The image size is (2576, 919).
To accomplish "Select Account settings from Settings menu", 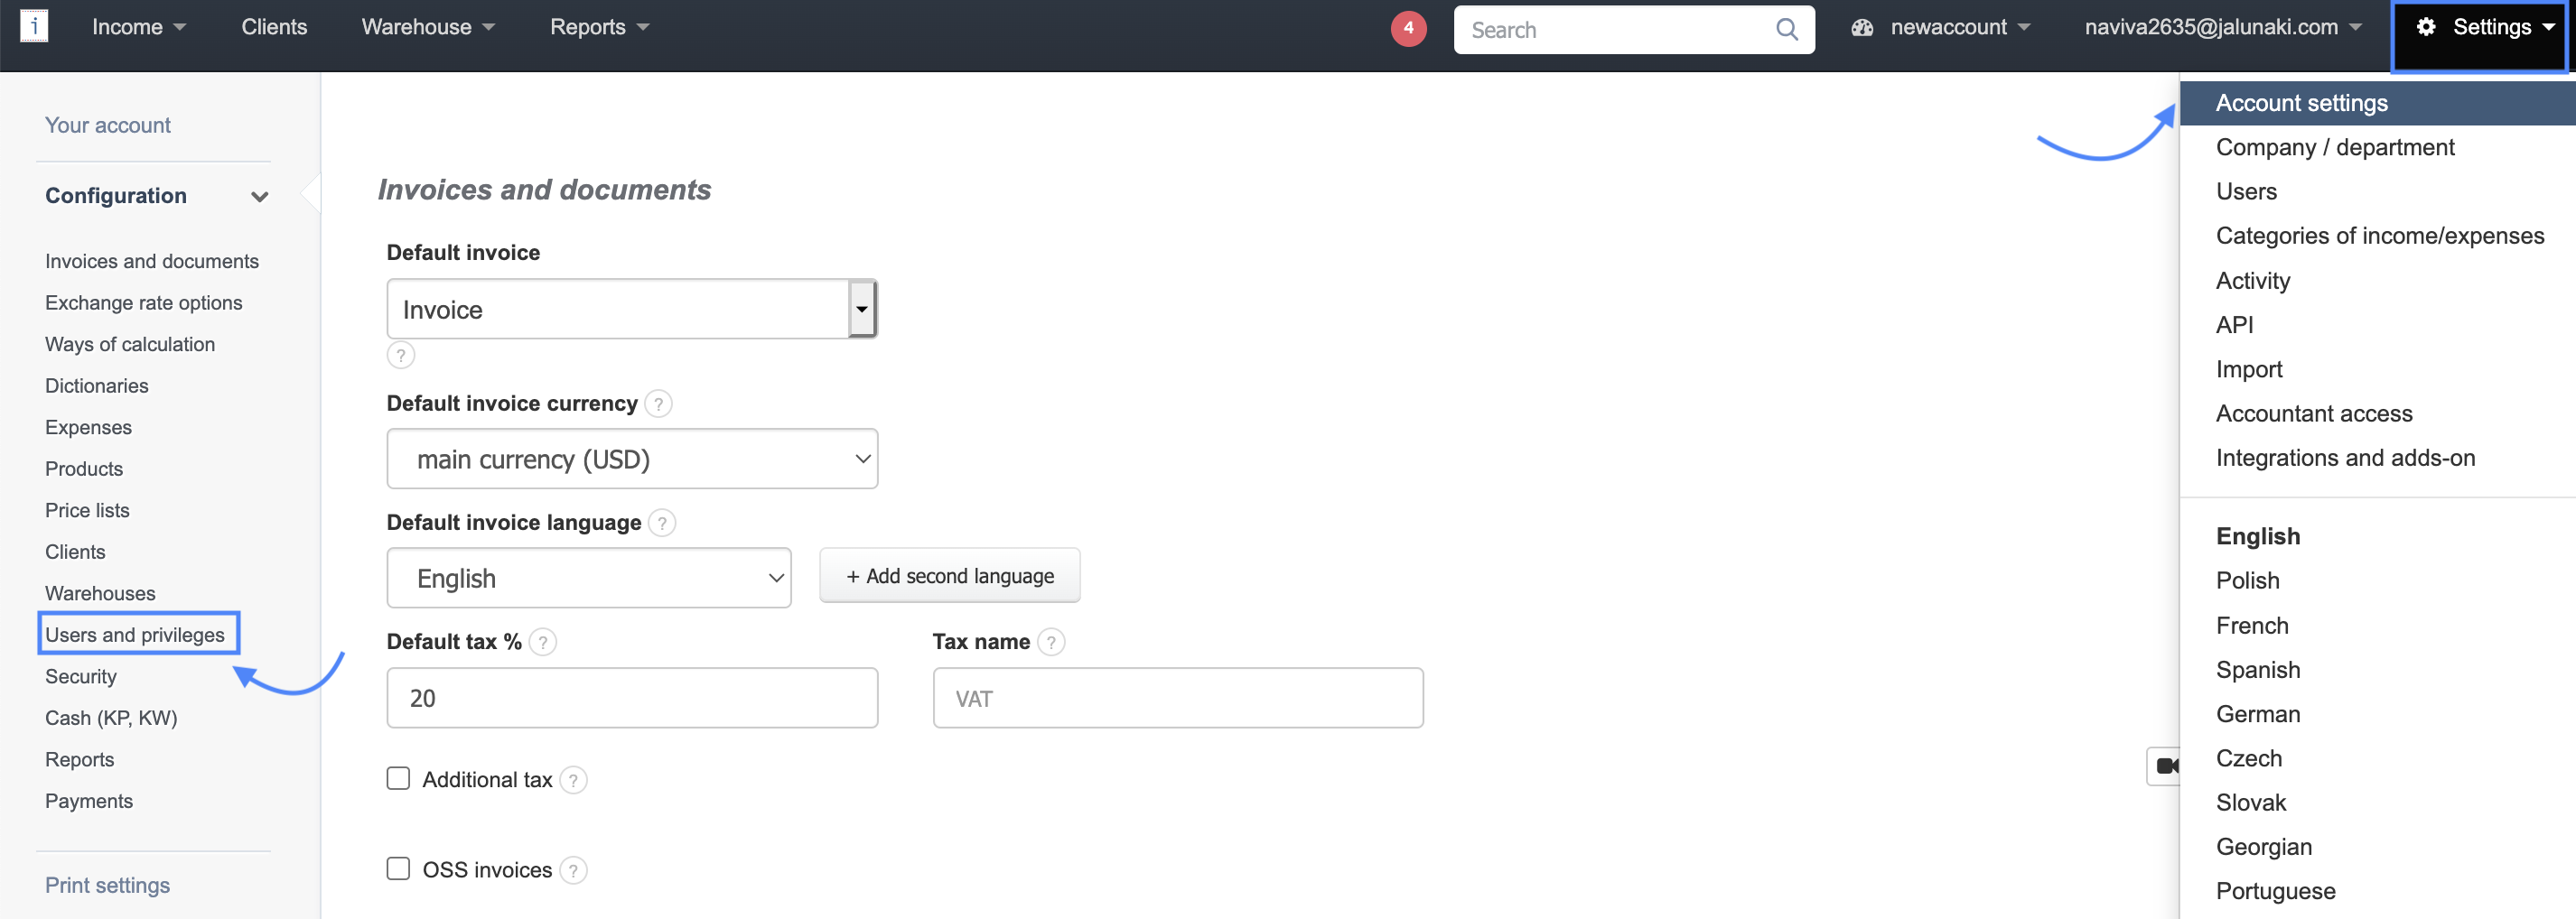I will [2301, 103].
